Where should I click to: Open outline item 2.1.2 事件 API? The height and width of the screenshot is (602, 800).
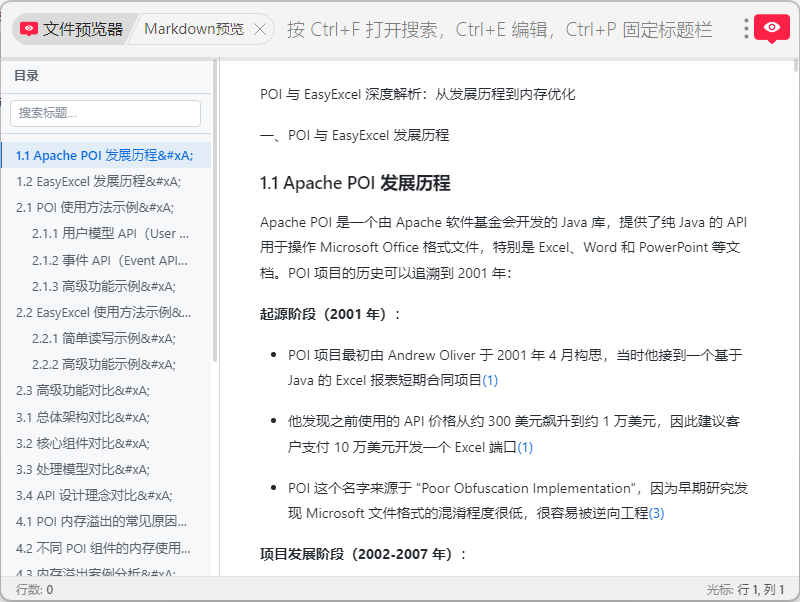(x=106, y=260)
